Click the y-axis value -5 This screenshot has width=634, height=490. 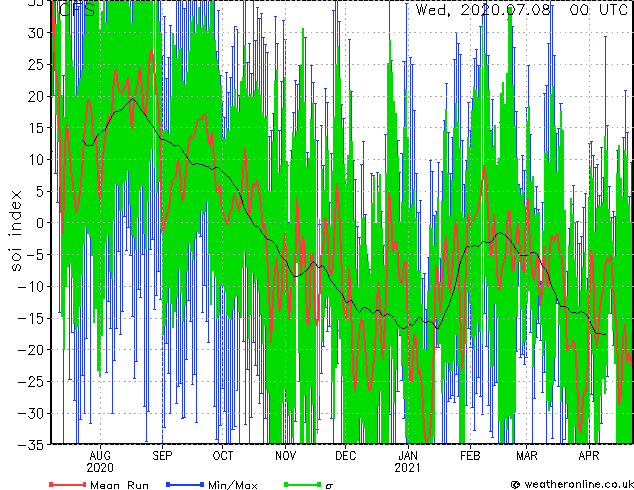35,255
